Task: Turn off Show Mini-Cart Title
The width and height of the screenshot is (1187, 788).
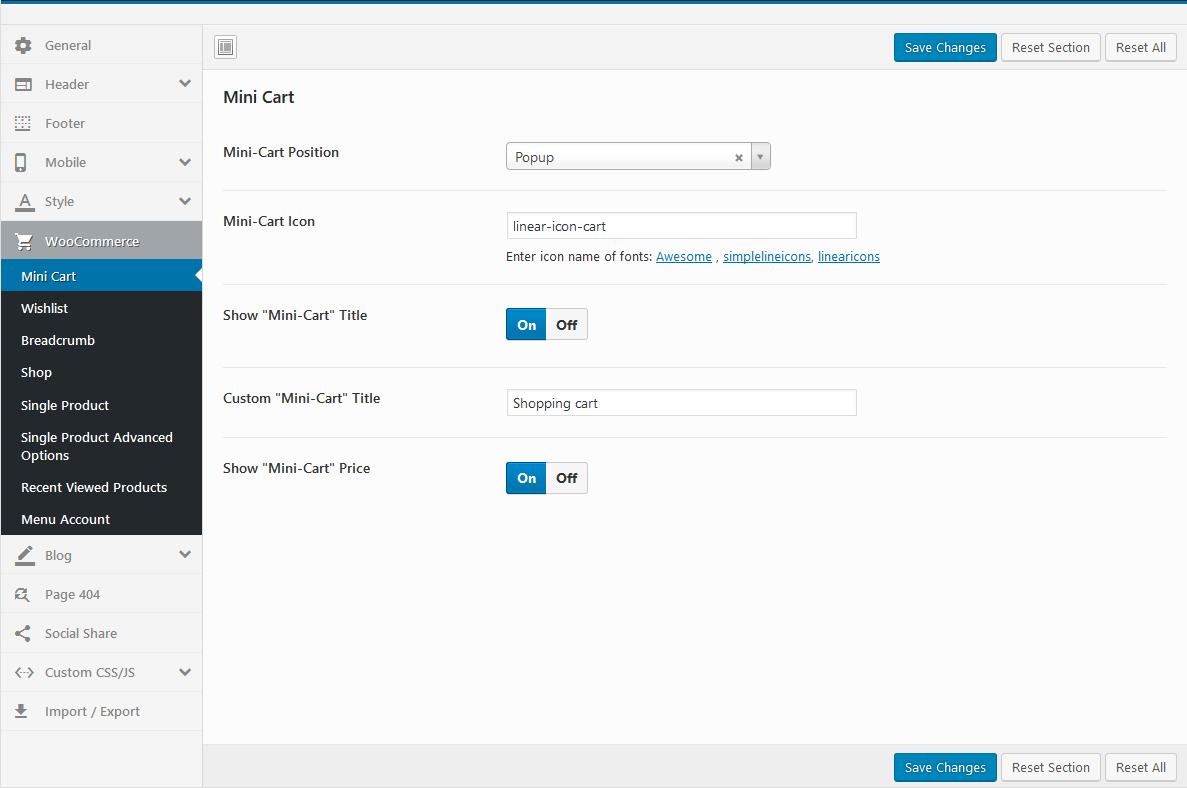Action: pos(566,325)
